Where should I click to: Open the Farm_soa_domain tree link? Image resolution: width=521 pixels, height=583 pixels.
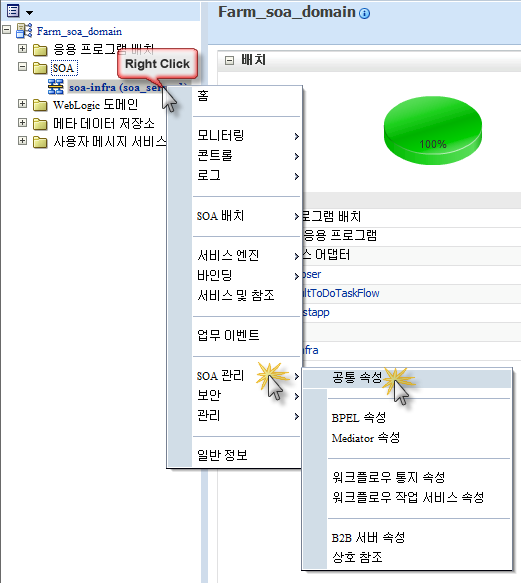pyautogui.click(x=79, y=31)
